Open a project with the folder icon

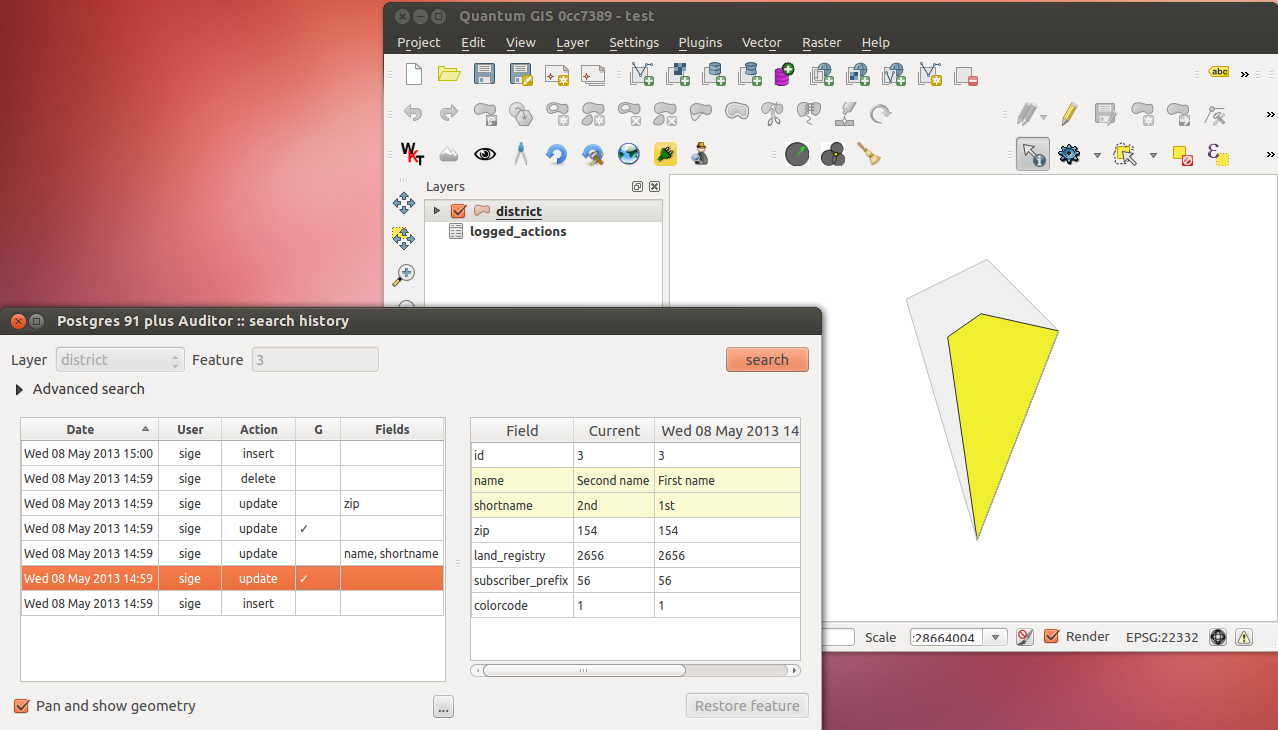(x=448, y=74)
